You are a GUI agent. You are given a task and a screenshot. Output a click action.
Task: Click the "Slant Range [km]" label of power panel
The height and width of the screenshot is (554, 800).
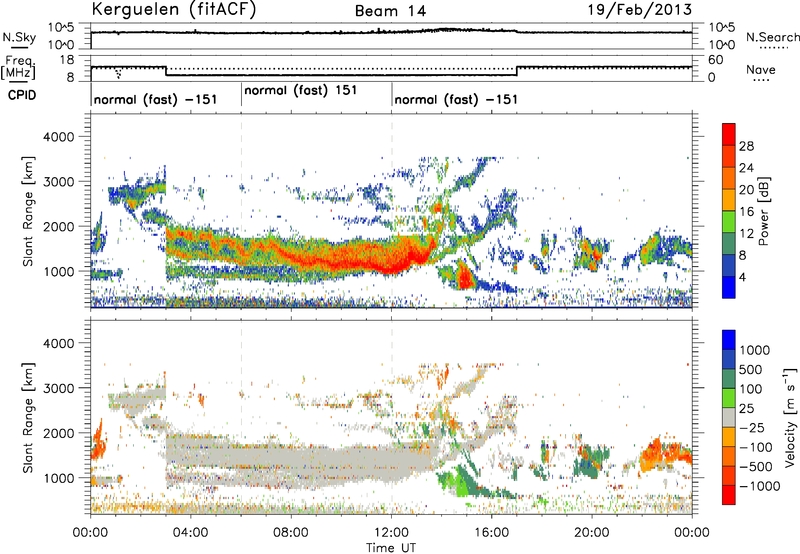tap(28, 211)
